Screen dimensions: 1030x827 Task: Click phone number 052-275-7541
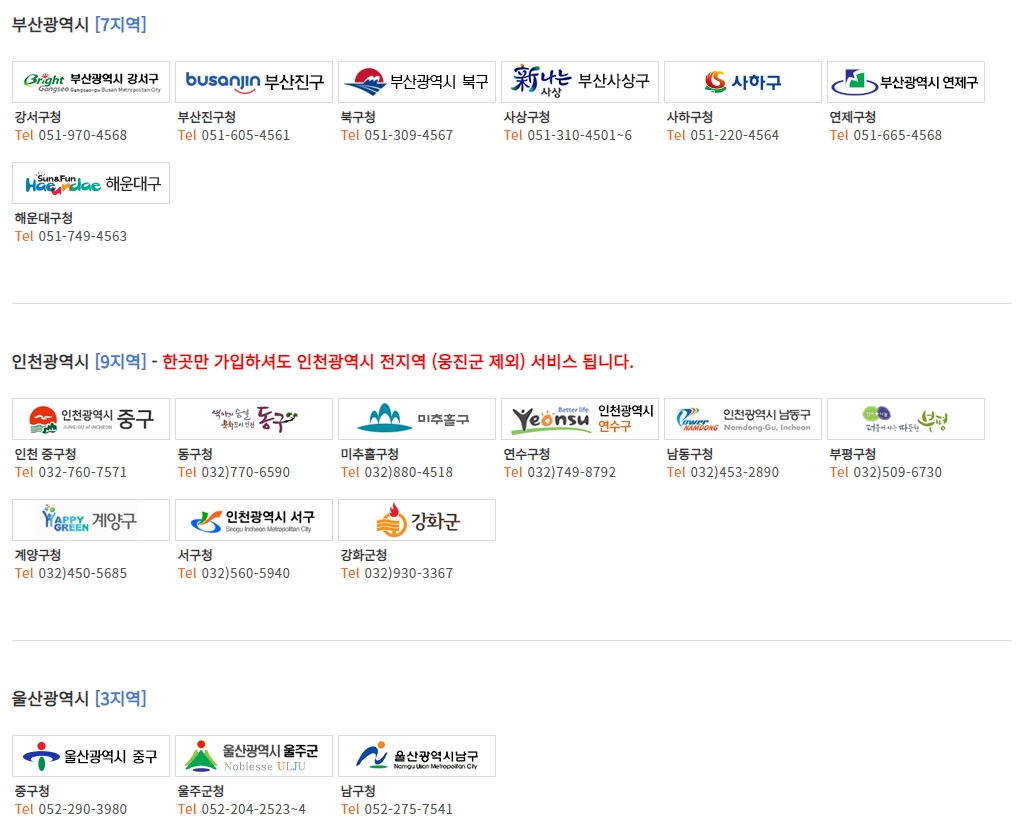[409, 809]
